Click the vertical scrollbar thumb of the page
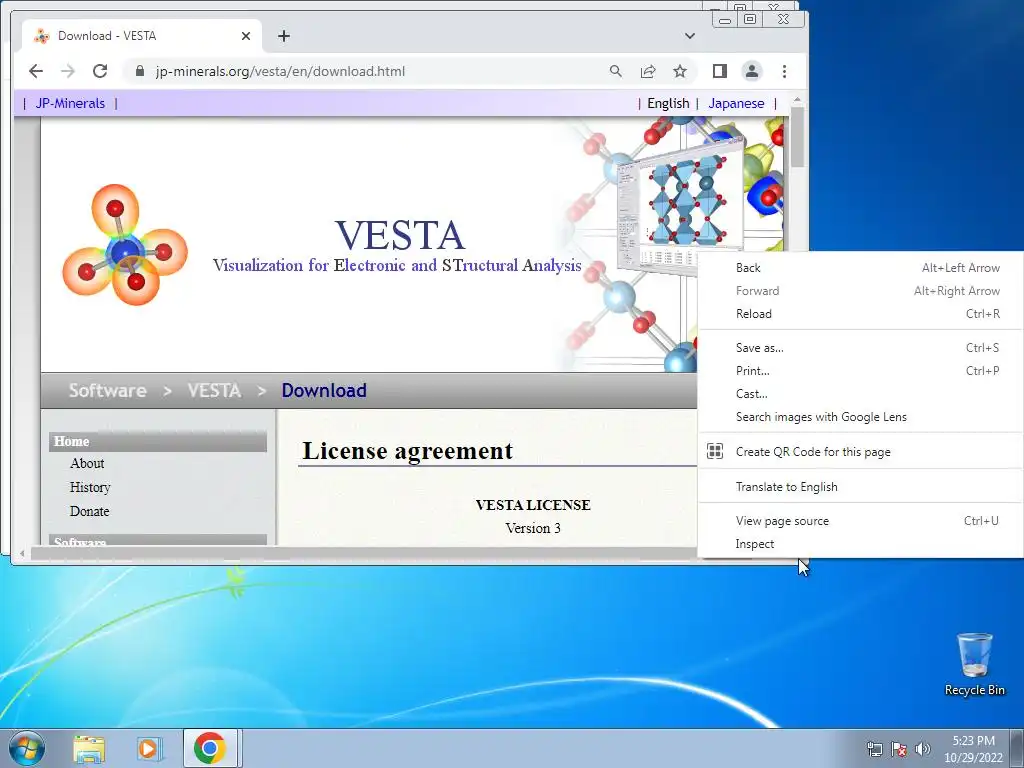This screenshot has width=1024, height=768. tap(797, 137)
